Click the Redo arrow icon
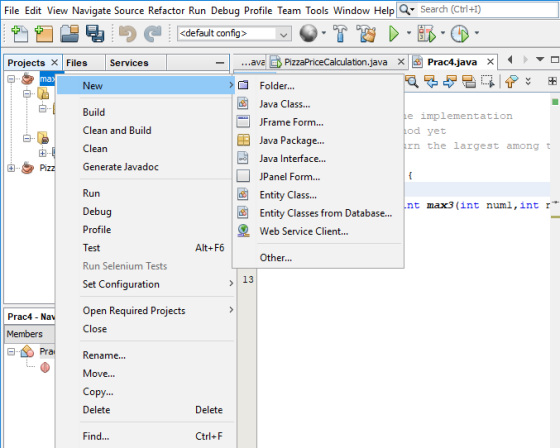The image size is (560, 448). [153, 34]
